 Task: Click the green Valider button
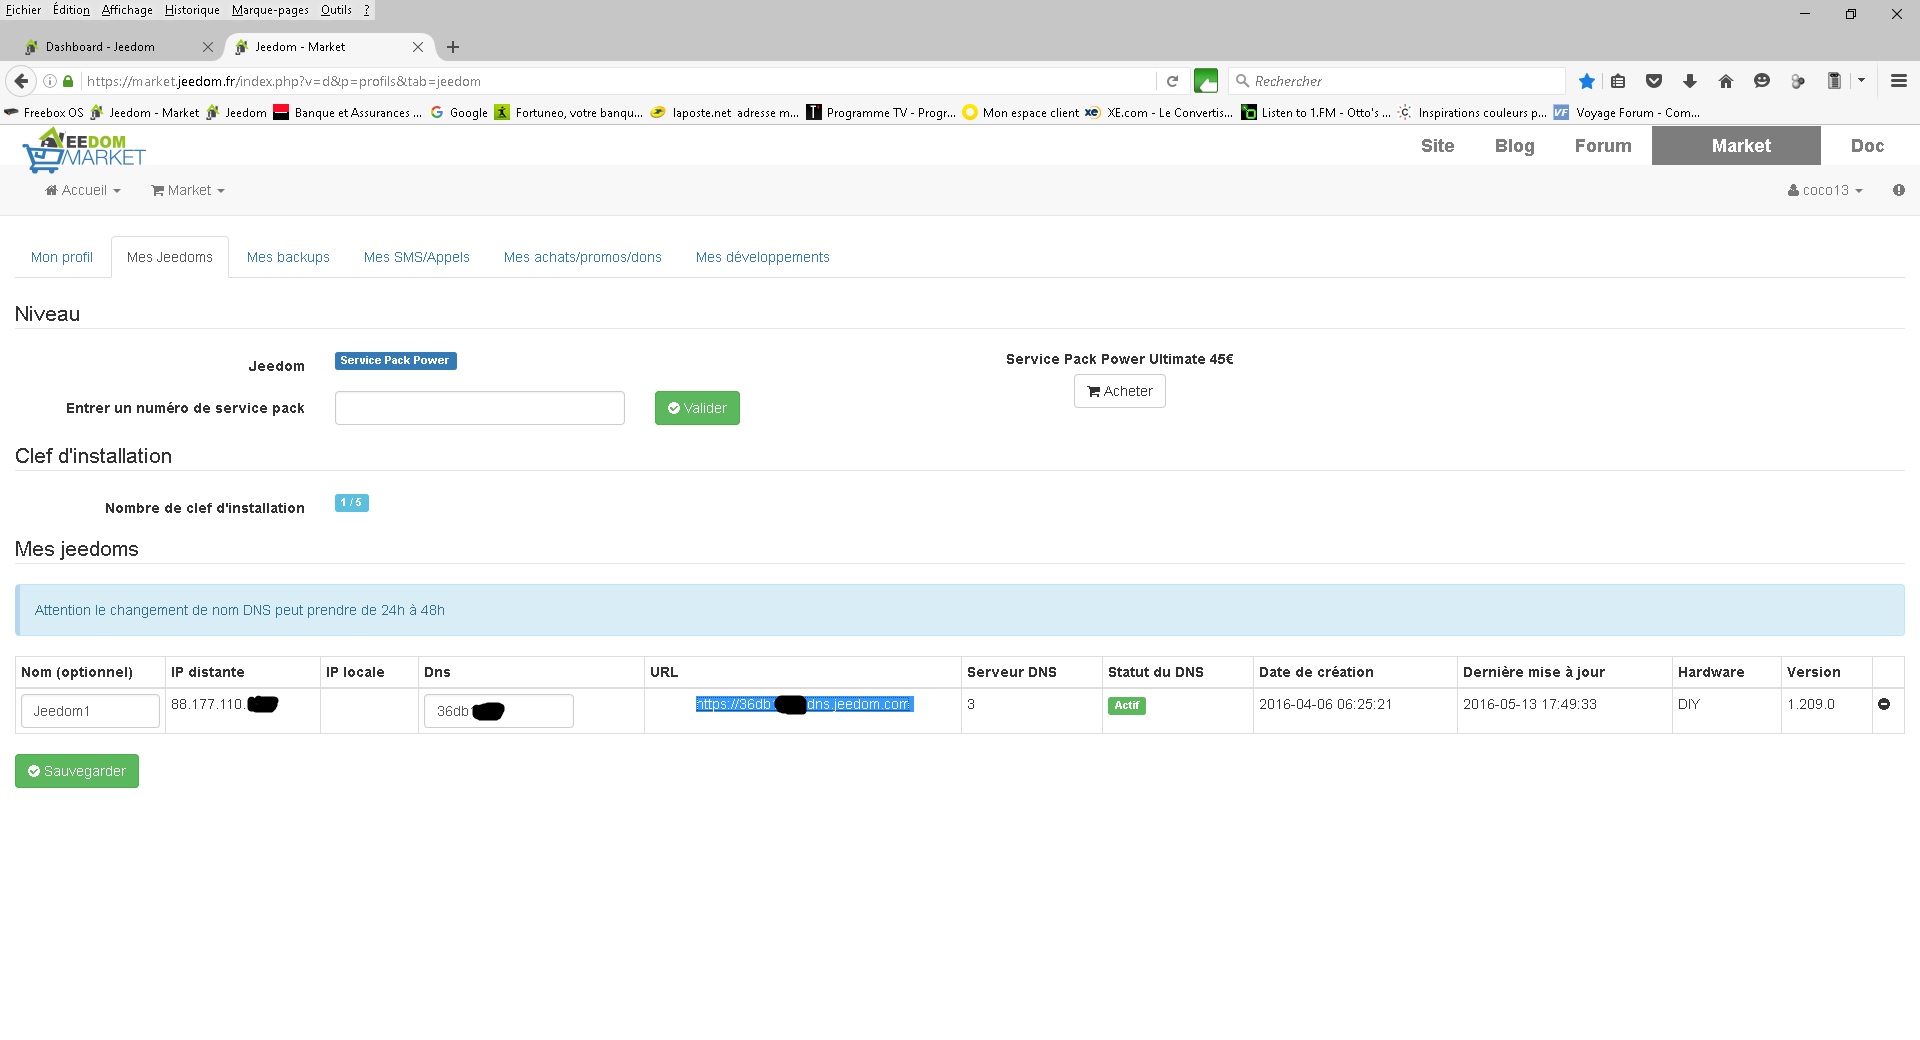[697, 408]
